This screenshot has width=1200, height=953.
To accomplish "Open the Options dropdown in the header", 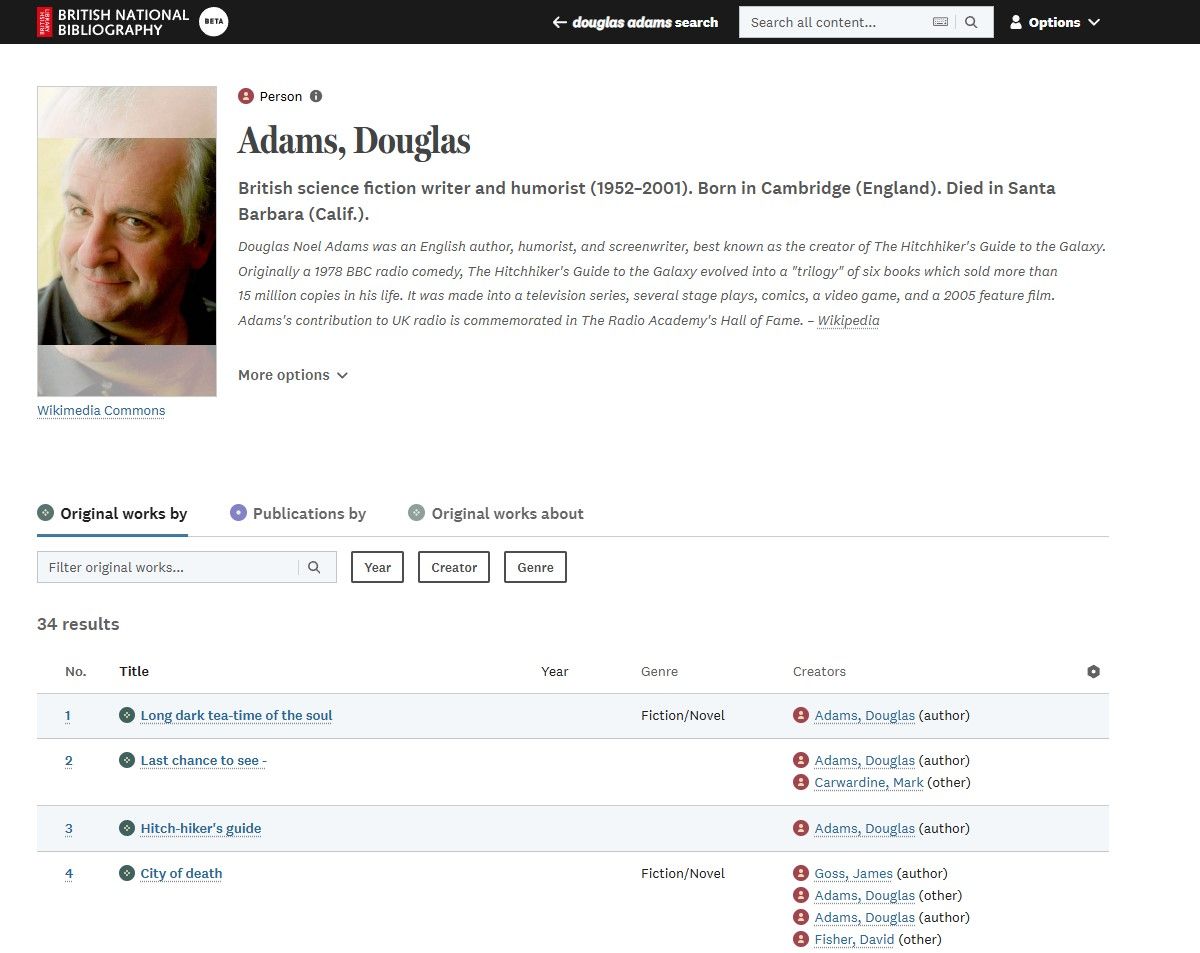I will point(1055,21).
